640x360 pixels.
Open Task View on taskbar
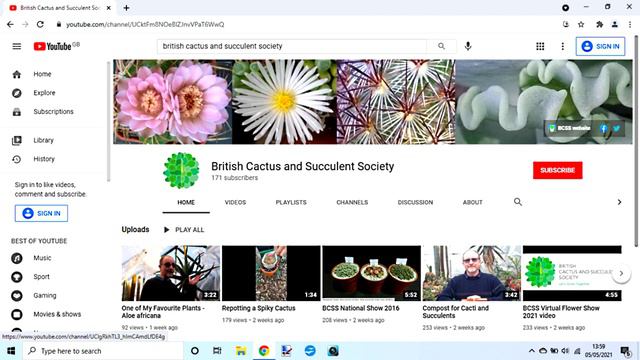click(217, 351)
